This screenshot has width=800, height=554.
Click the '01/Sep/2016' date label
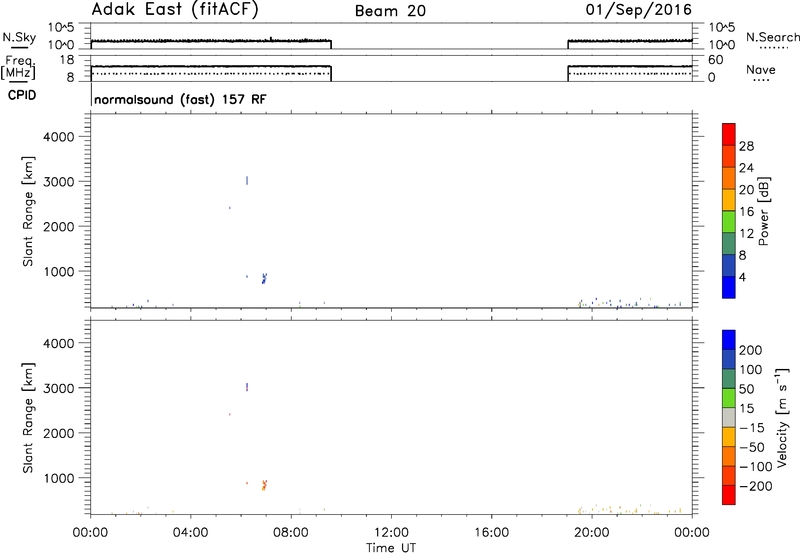pyautogui.click(x=638, y=10)
